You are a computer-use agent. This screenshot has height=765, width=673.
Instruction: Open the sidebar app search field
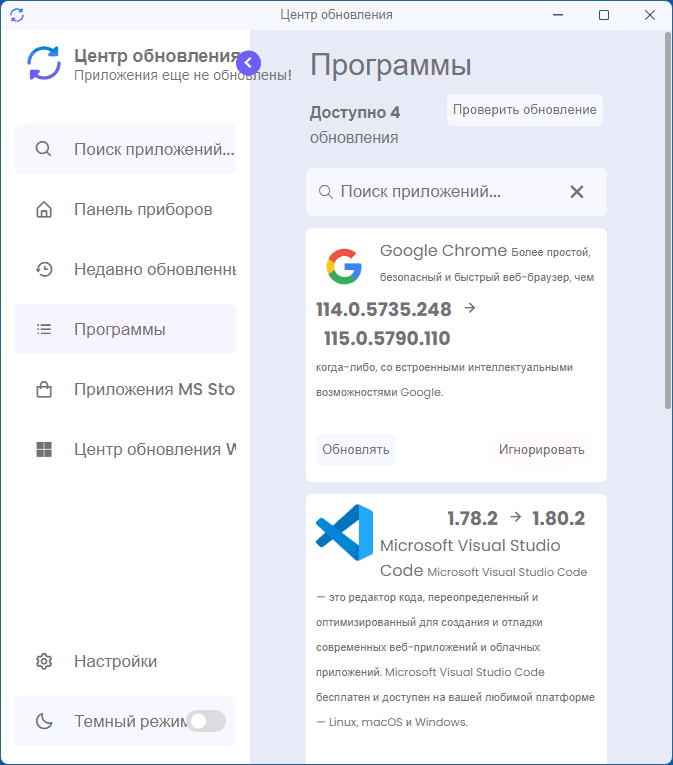(125, 149)
